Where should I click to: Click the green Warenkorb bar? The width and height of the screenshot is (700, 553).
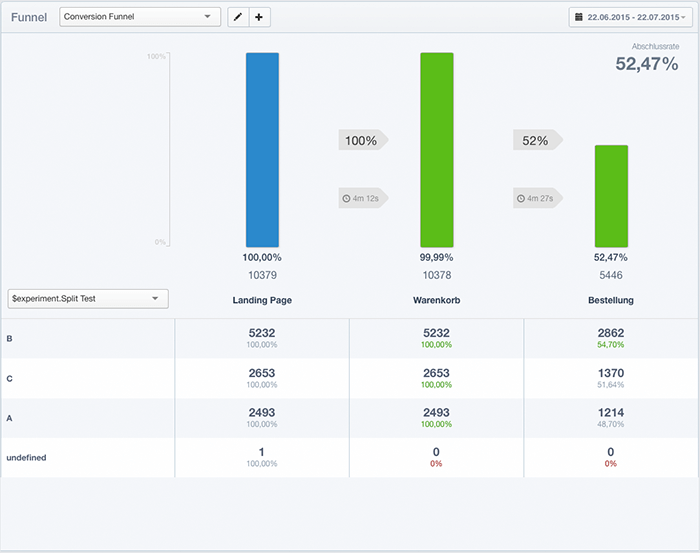(x=437, y=150)
